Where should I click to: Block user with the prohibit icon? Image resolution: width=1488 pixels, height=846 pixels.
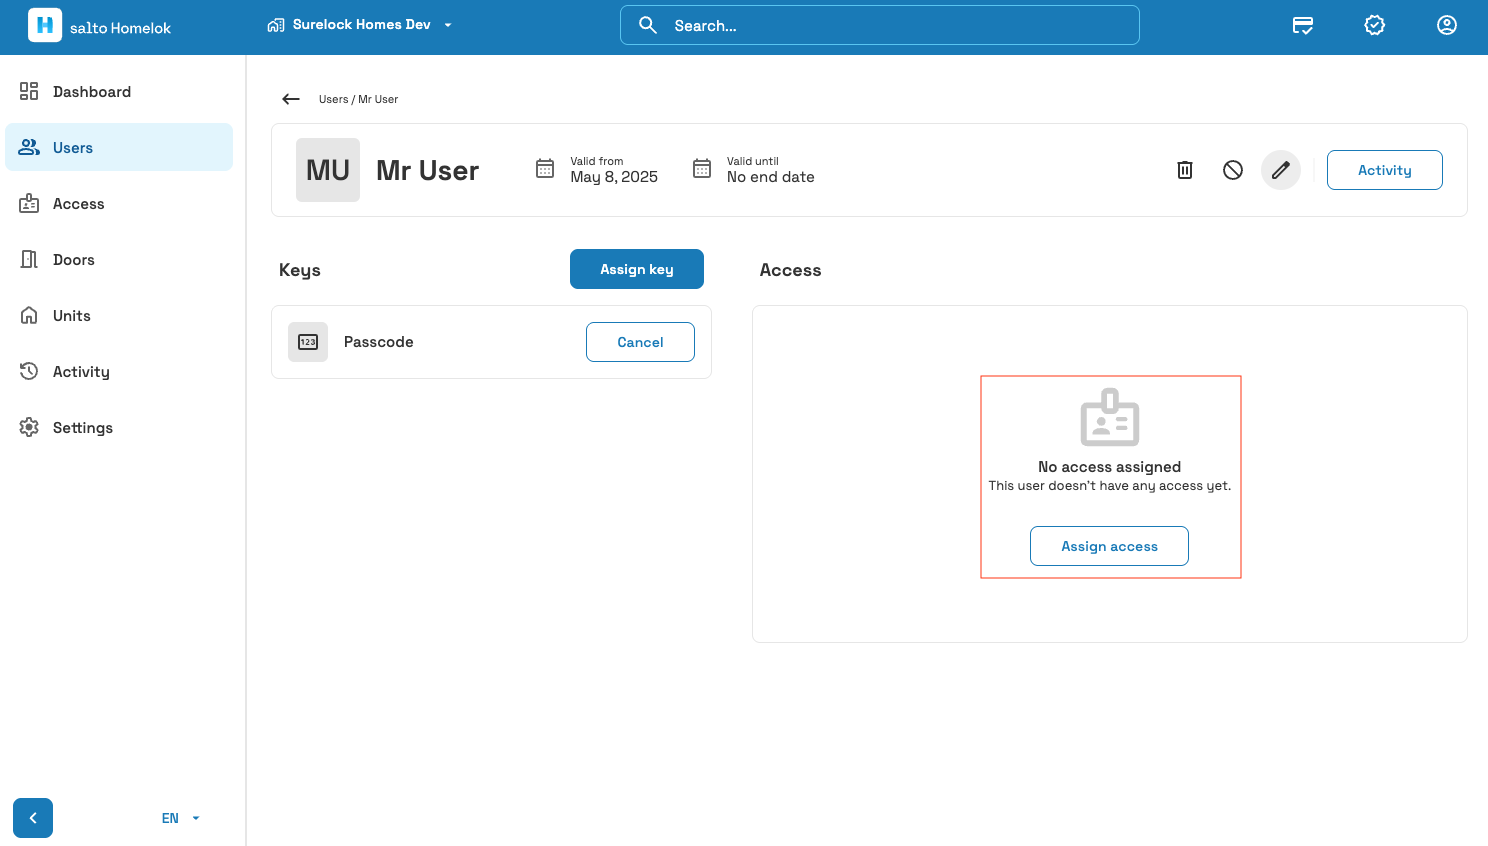click(1233, 170)
